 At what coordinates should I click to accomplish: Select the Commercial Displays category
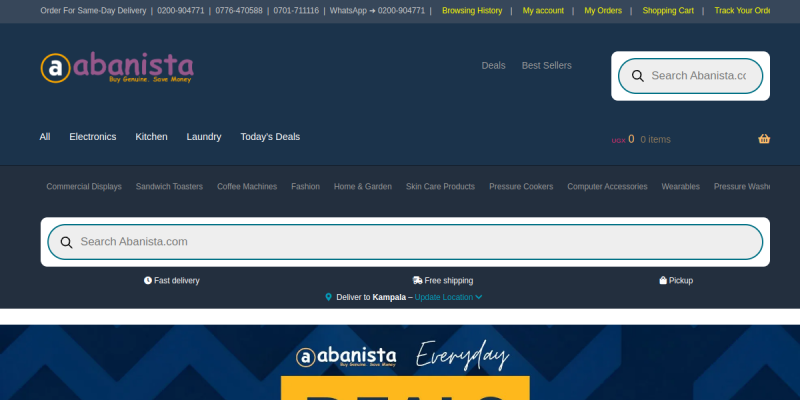click(x=84, y=187)
